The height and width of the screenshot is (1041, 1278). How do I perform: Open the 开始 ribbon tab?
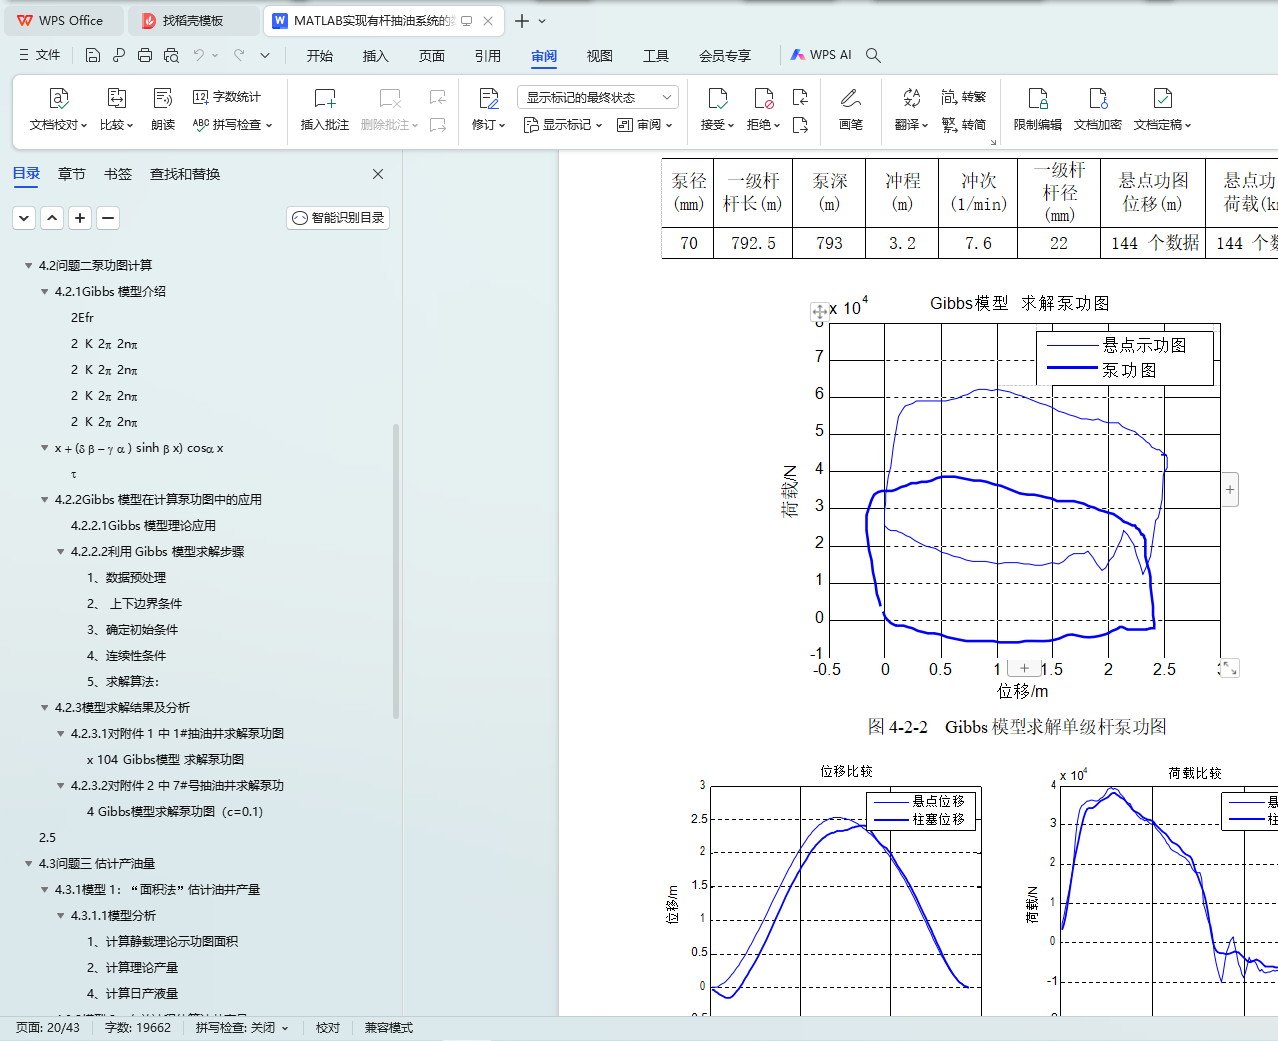point(320,56)
